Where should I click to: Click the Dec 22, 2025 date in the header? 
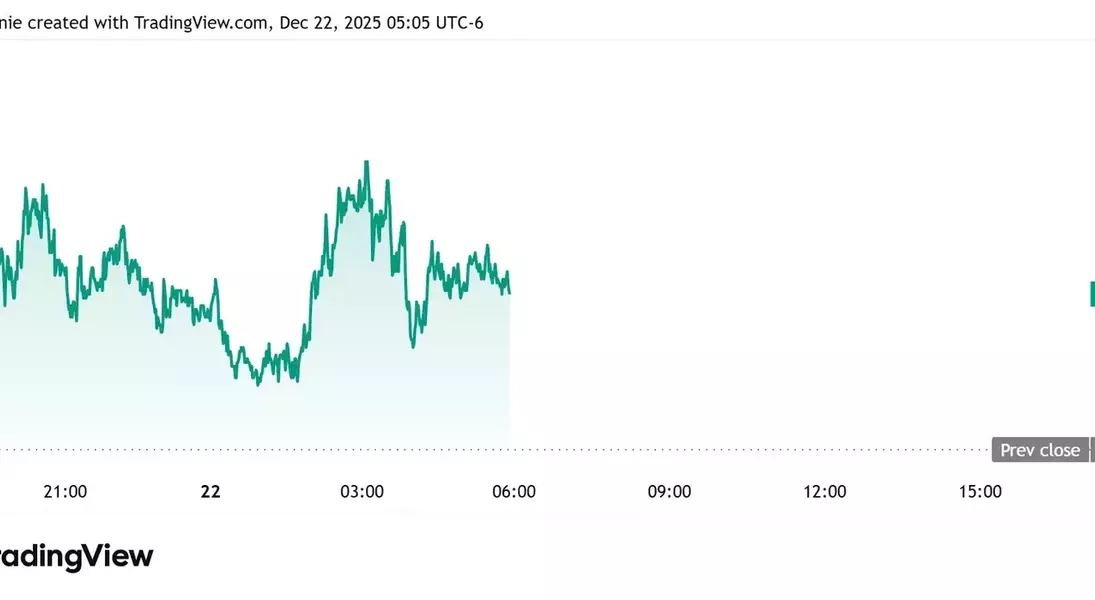(330, 22)
